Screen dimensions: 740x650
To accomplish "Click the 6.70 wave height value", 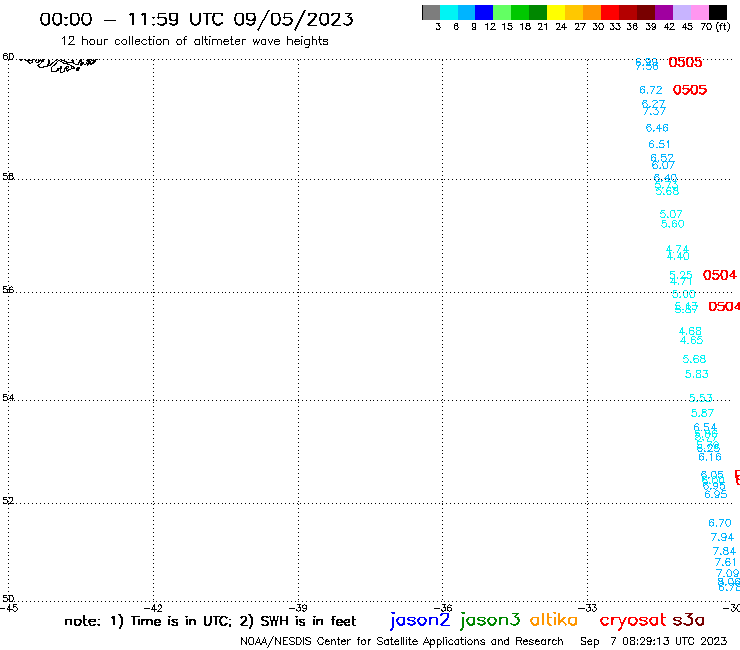I will pos(720,523).
